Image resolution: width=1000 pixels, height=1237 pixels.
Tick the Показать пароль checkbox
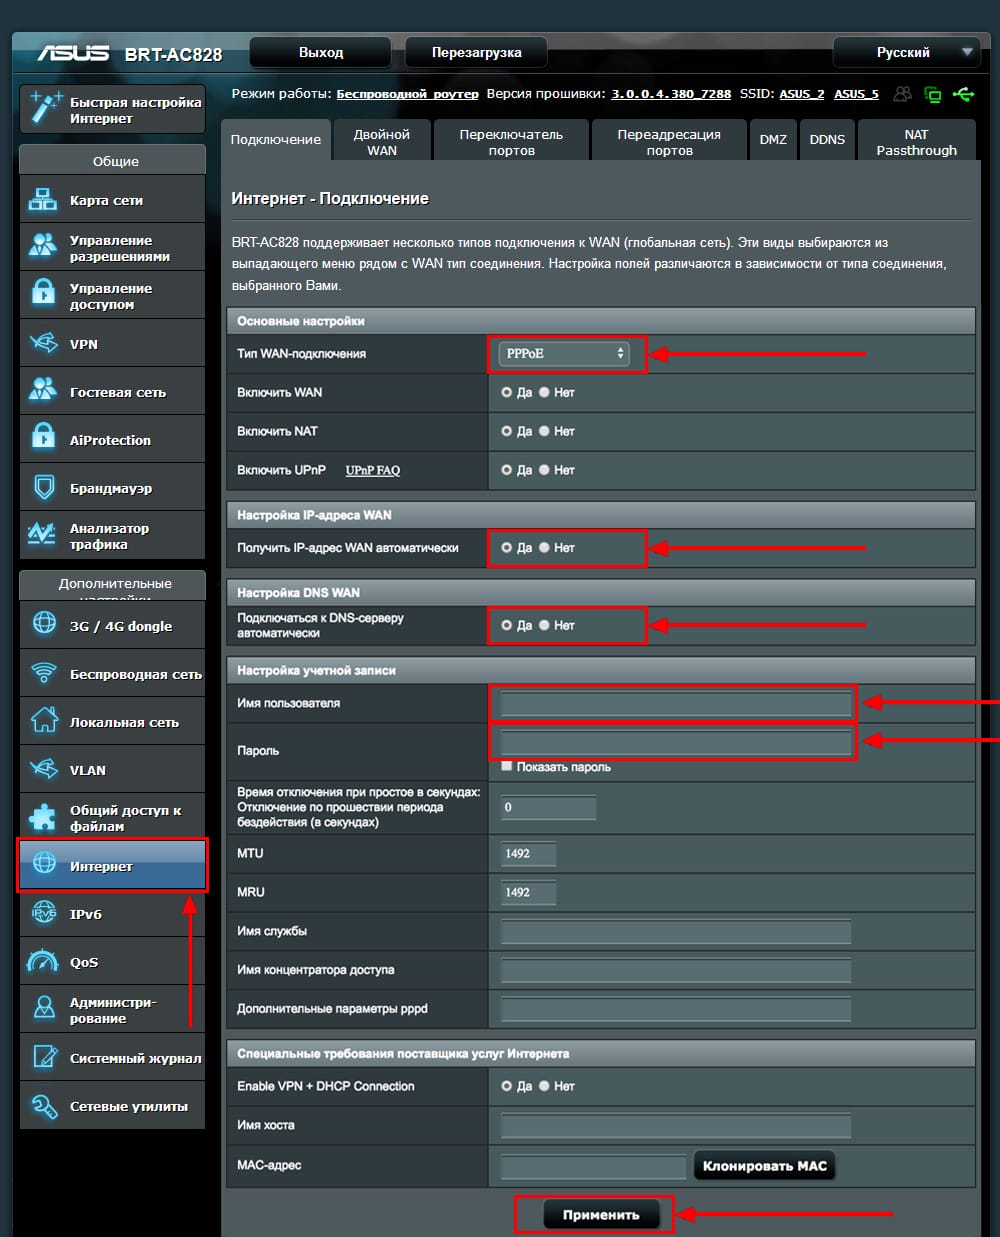[x=507, y=766]
